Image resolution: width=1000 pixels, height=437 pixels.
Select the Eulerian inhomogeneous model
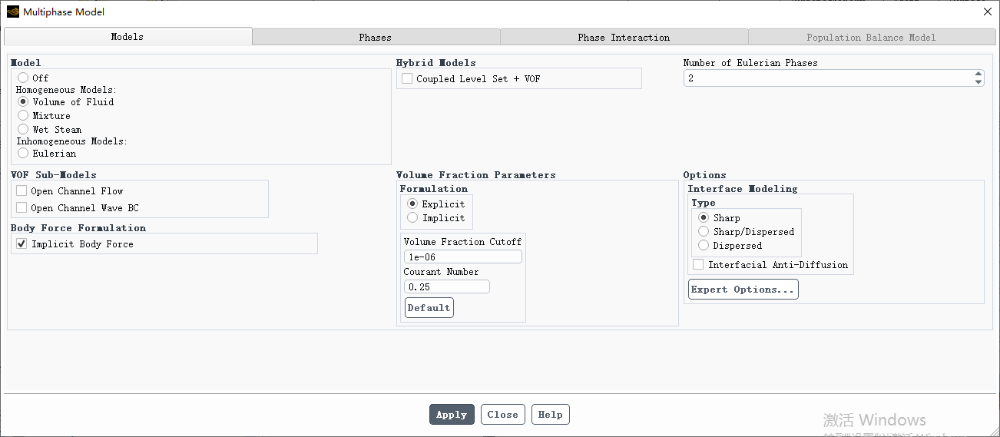point(23,154)
